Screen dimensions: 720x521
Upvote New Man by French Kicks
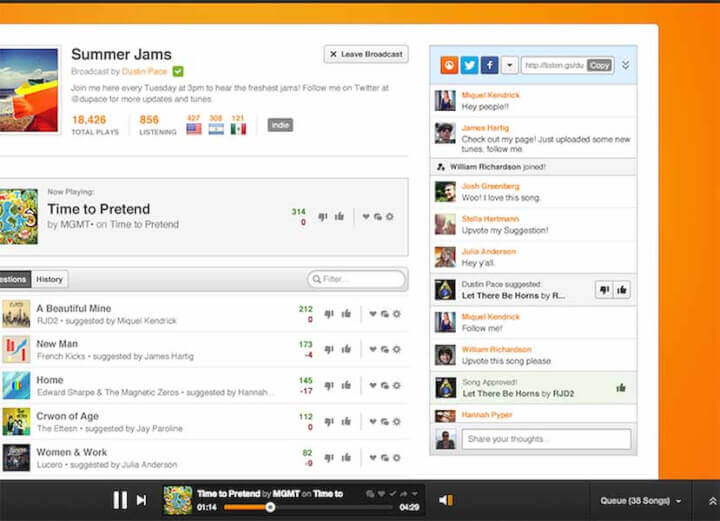pos(346,349)
